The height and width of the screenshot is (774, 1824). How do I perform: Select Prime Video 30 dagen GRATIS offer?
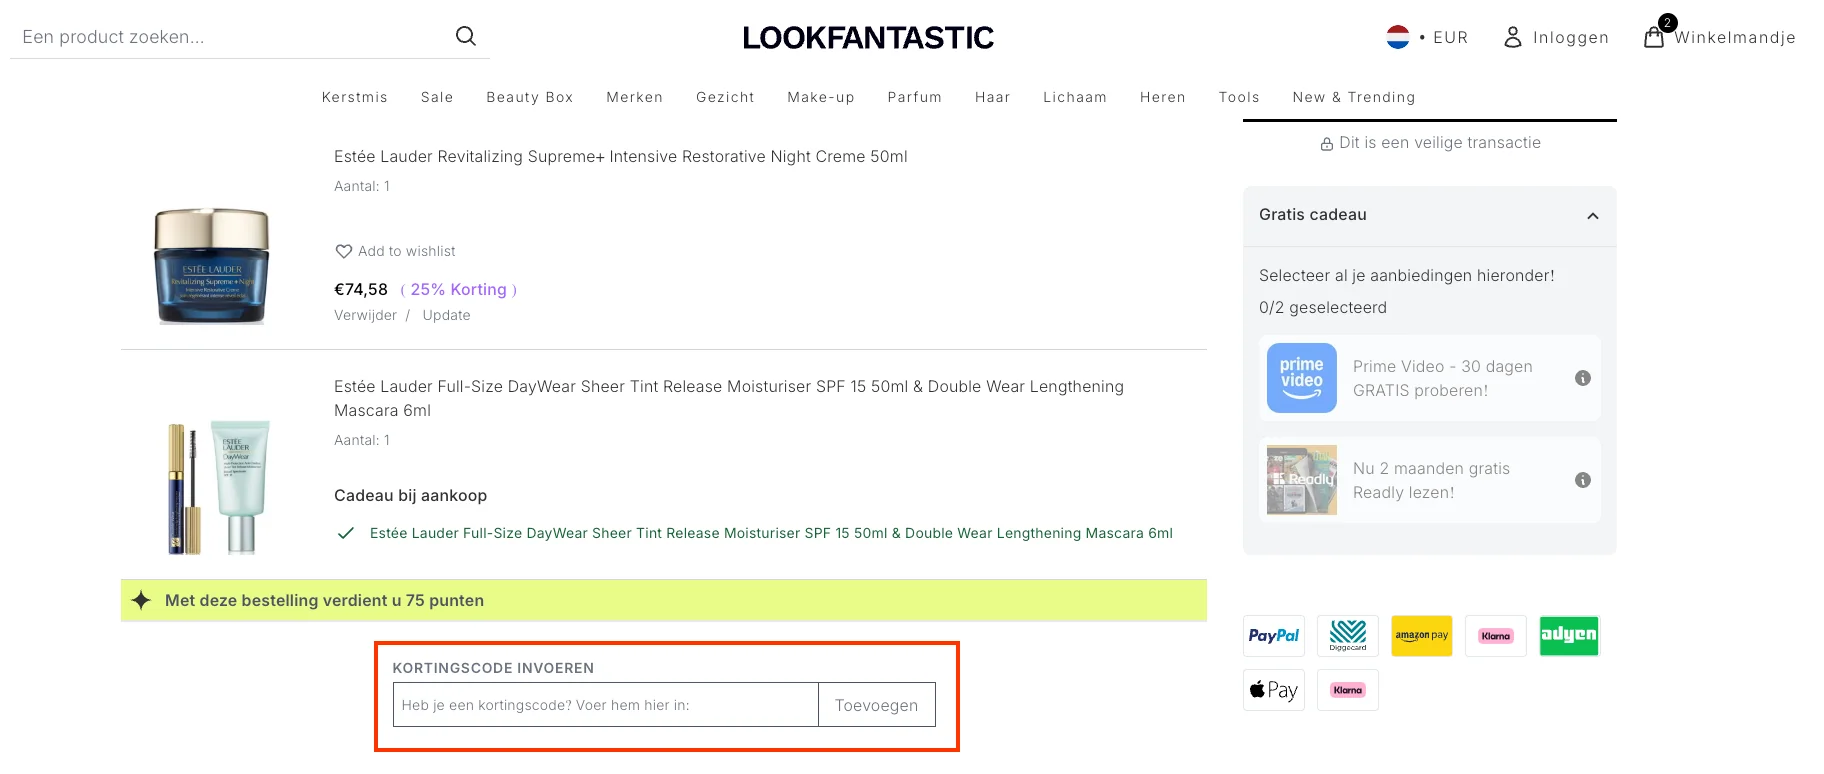(1430, 378)
